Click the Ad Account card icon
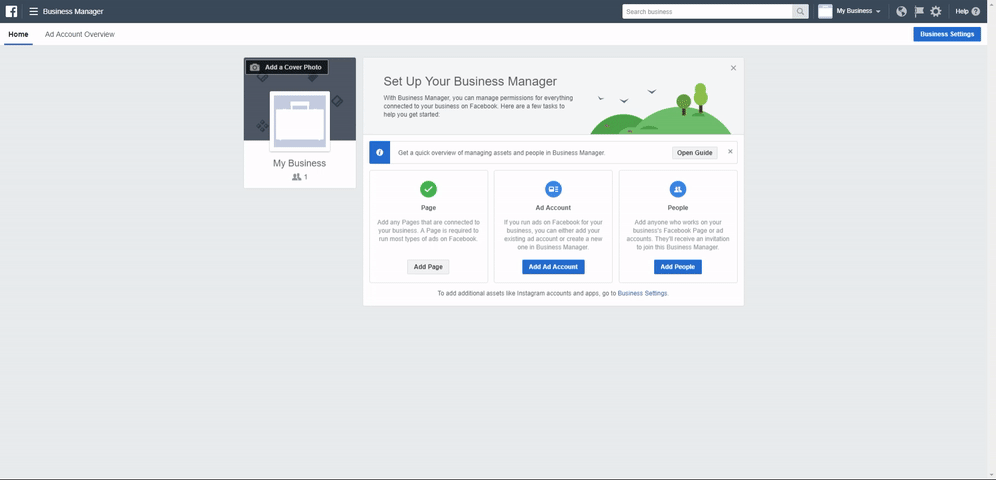 [553, 189]
